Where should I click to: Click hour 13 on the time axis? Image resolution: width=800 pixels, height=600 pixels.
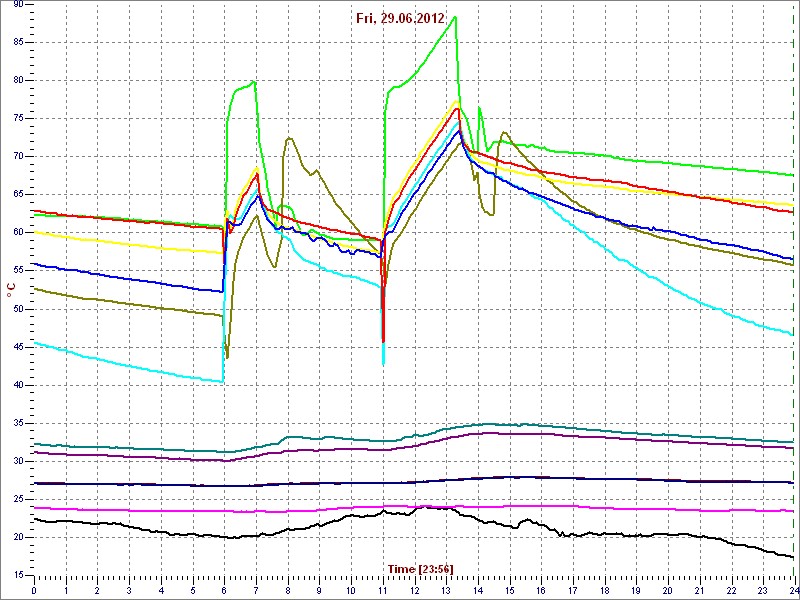pos(446,590)
